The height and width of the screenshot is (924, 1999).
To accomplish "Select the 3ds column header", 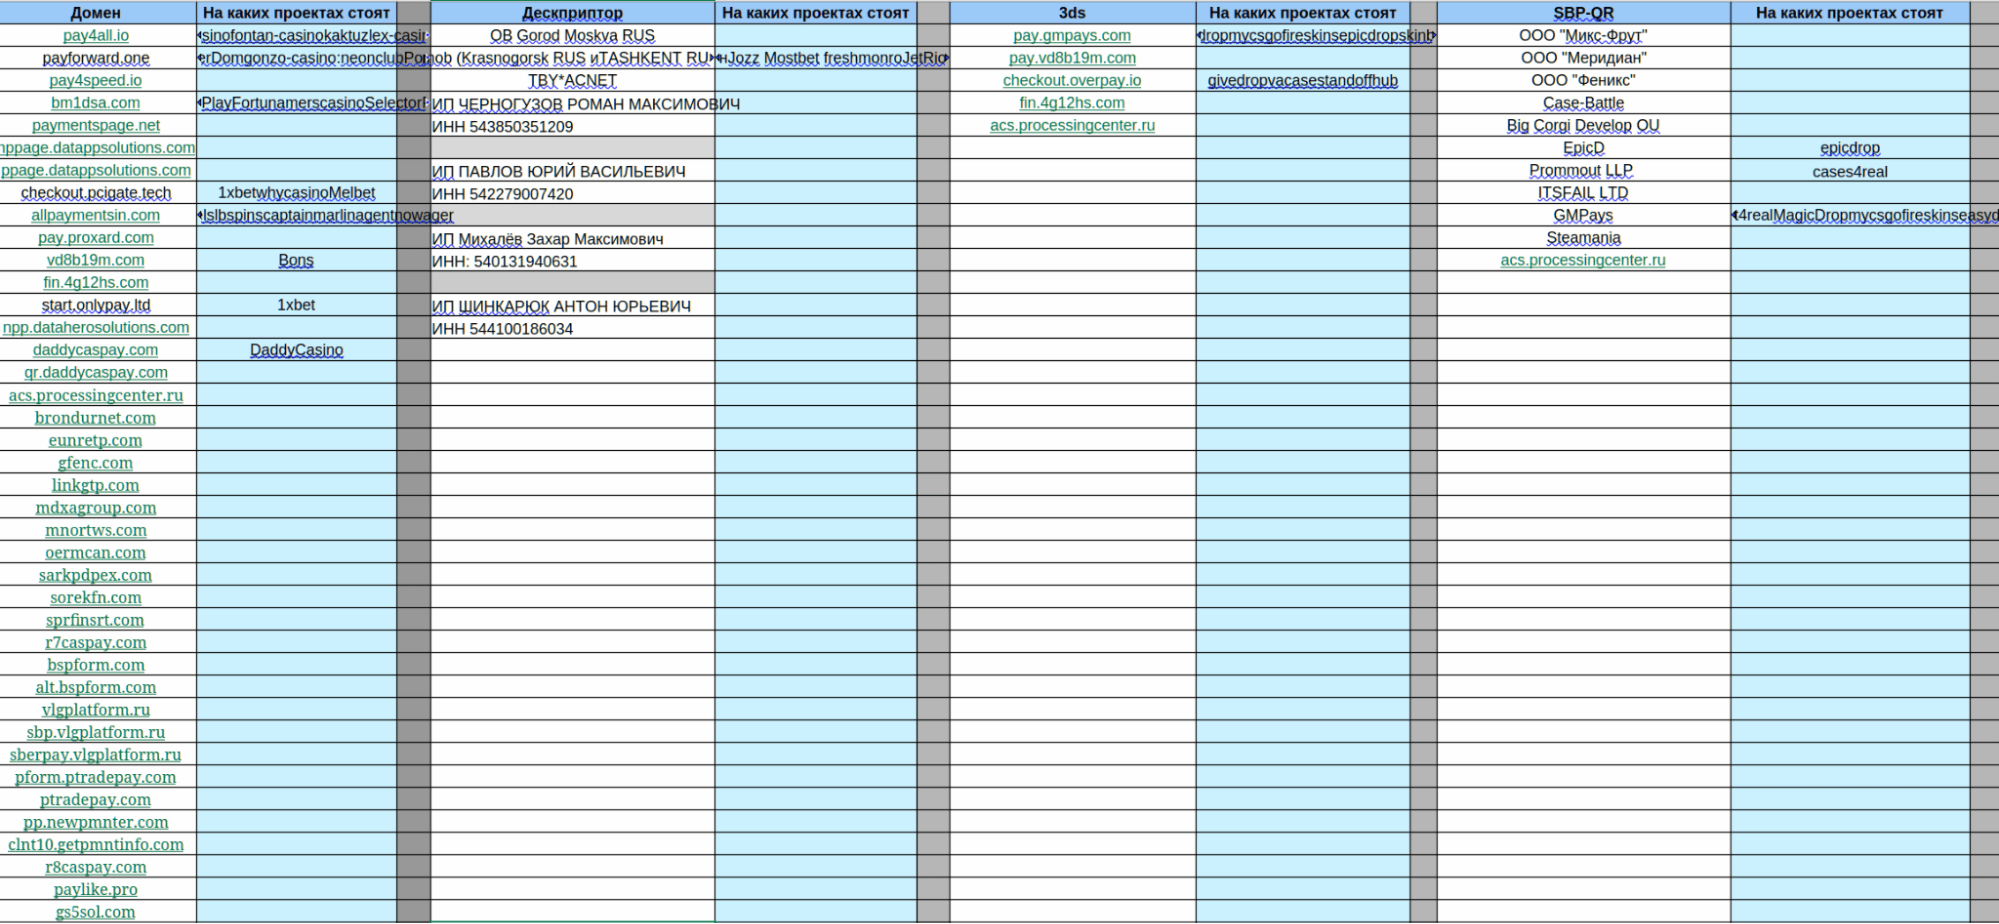I will pyautogui.click(x=1072, y=13).
